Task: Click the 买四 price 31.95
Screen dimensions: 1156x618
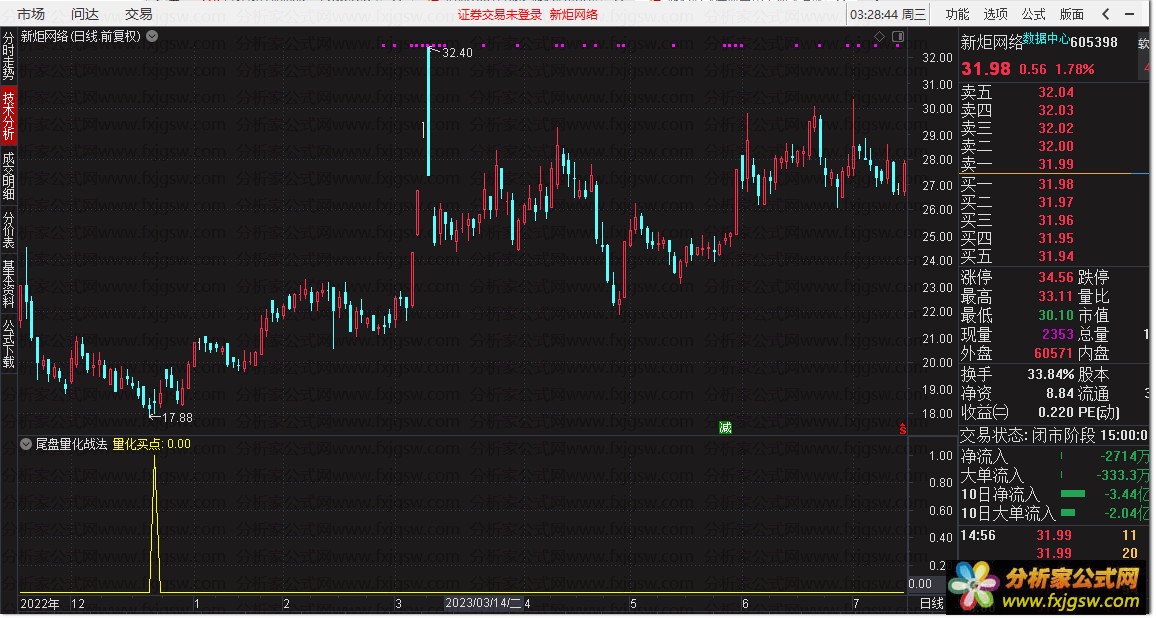Action: pos(1056,238)
